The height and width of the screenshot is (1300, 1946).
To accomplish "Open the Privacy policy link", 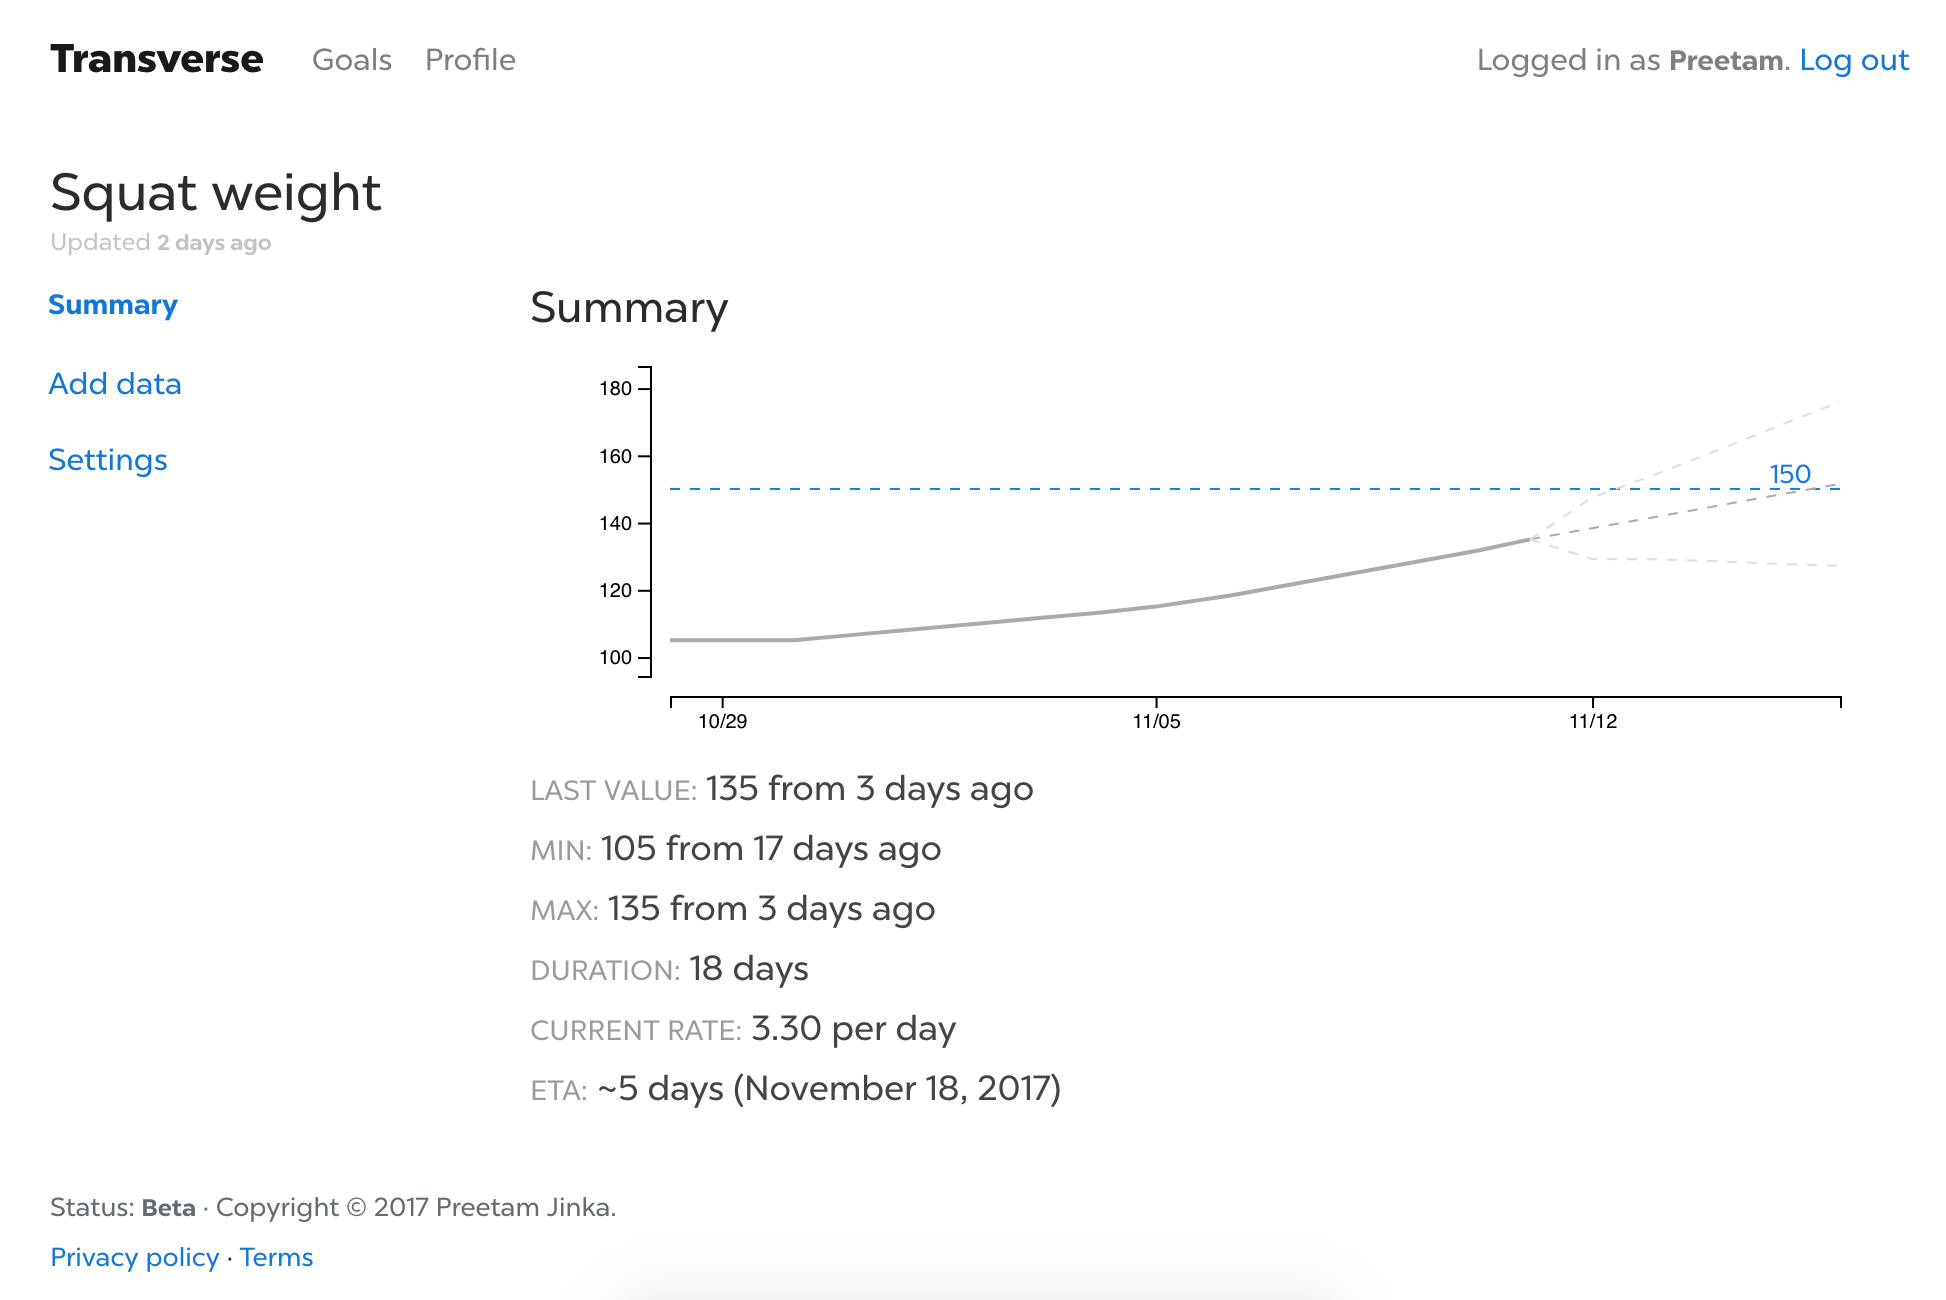I will point(135,1257).
